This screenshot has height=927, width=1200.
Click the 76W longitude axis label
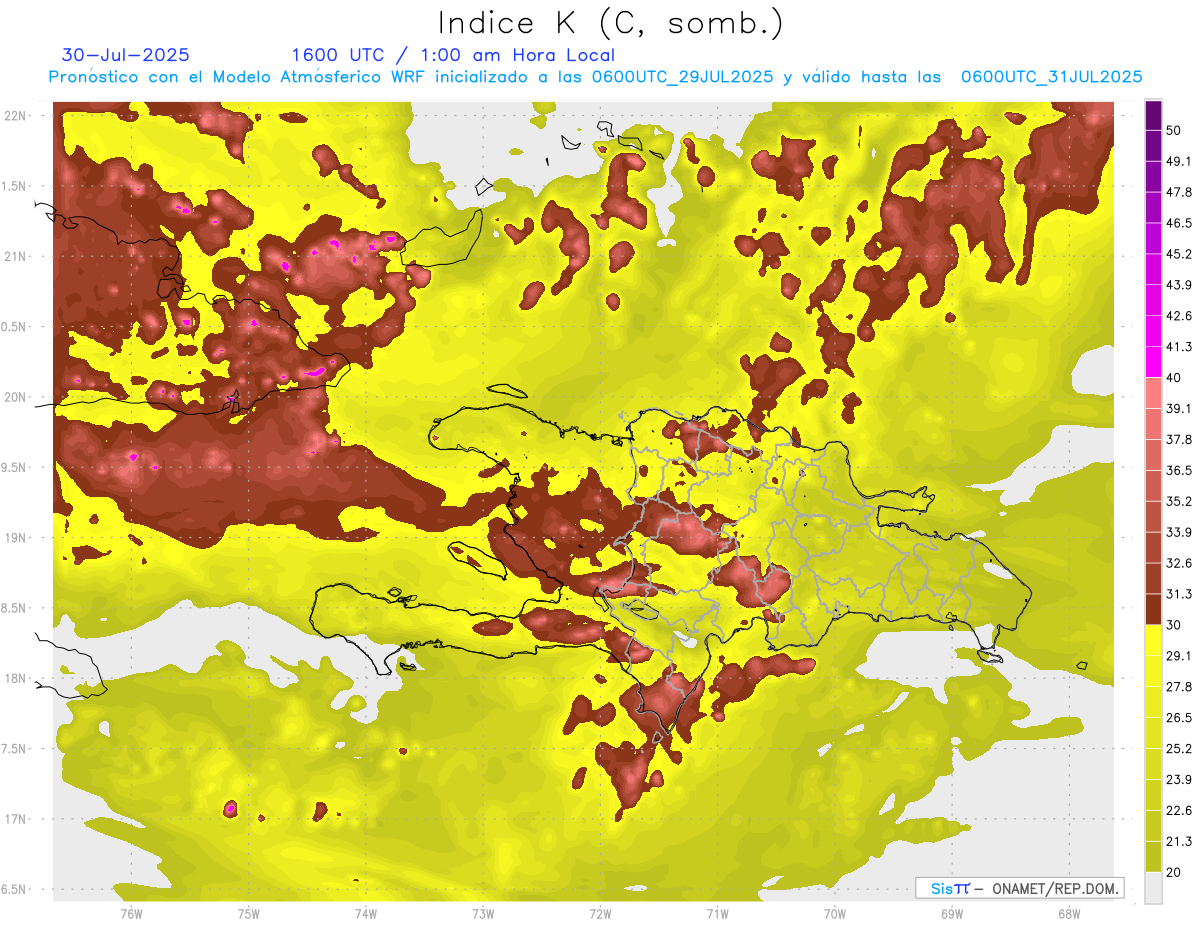pyautogui.click(x=131, y=914)
